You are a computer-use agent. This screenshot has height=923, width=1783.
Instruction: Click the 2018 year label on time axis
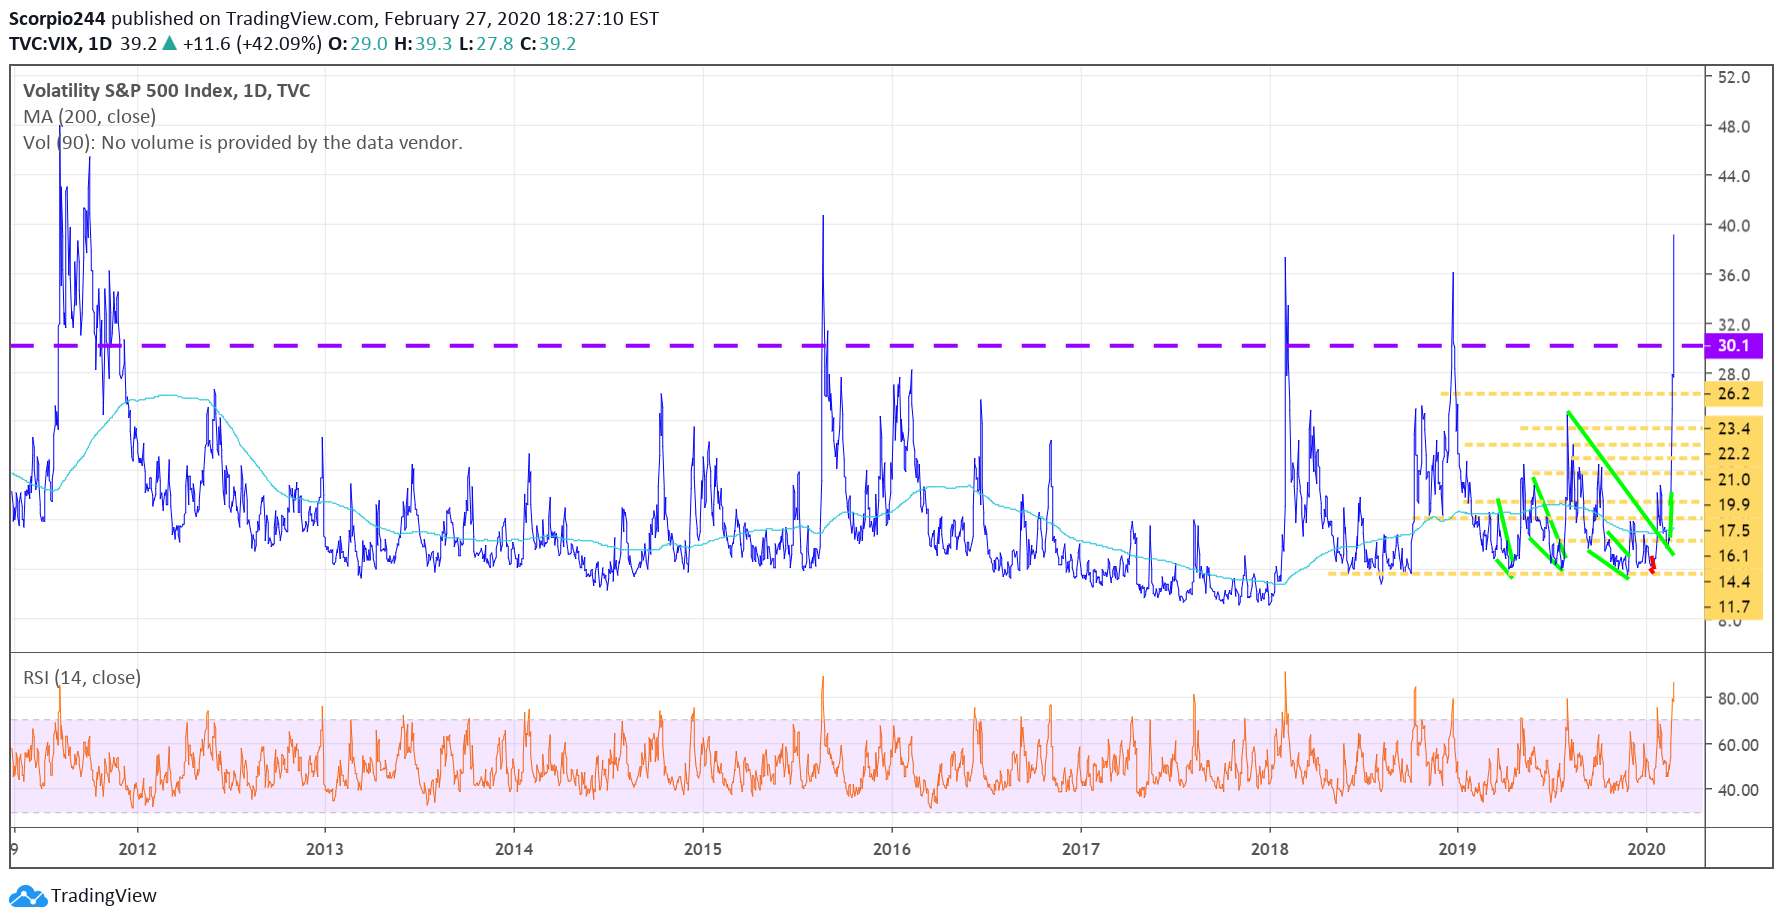(x=1270, y=849)
